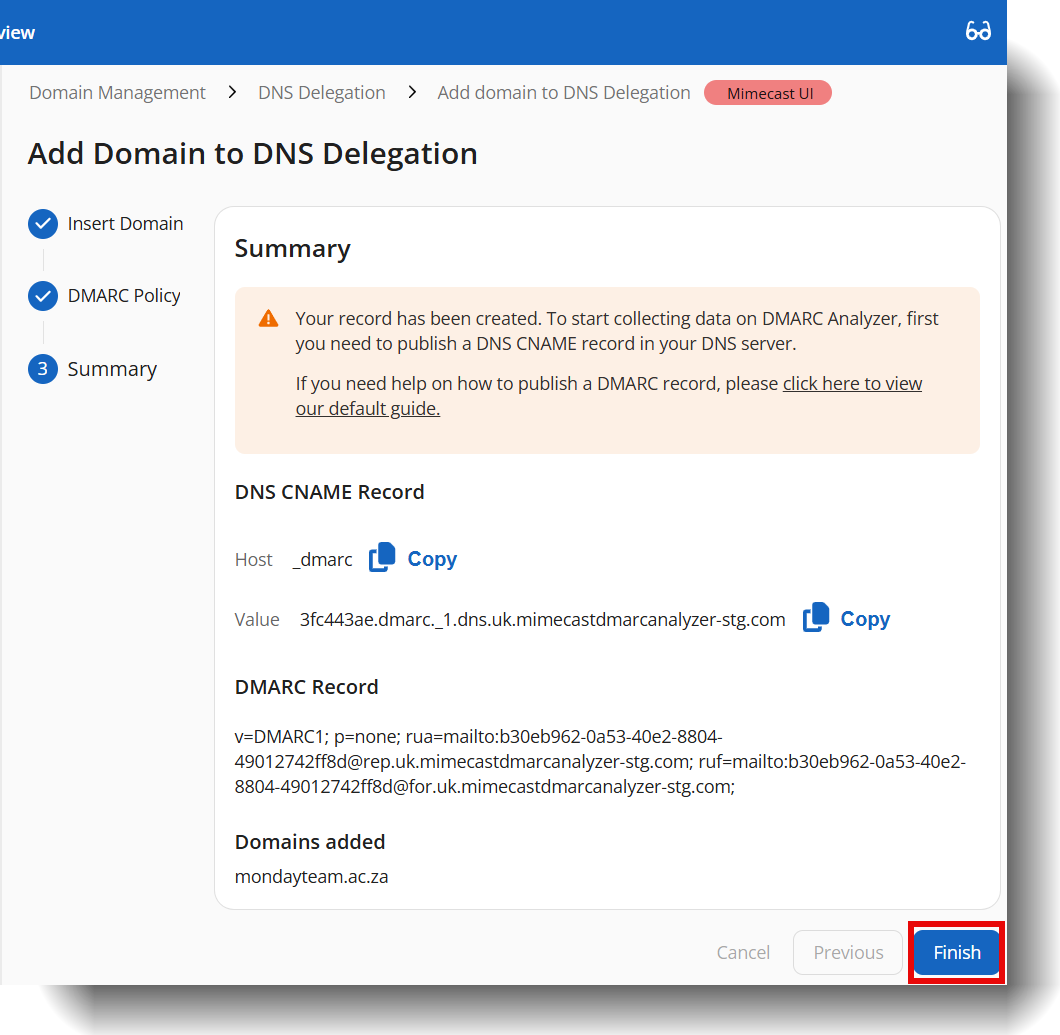Click the Mimecast UI badge
The image size is (1060, 1035).
pyautogui.click(x=767, y=92)
